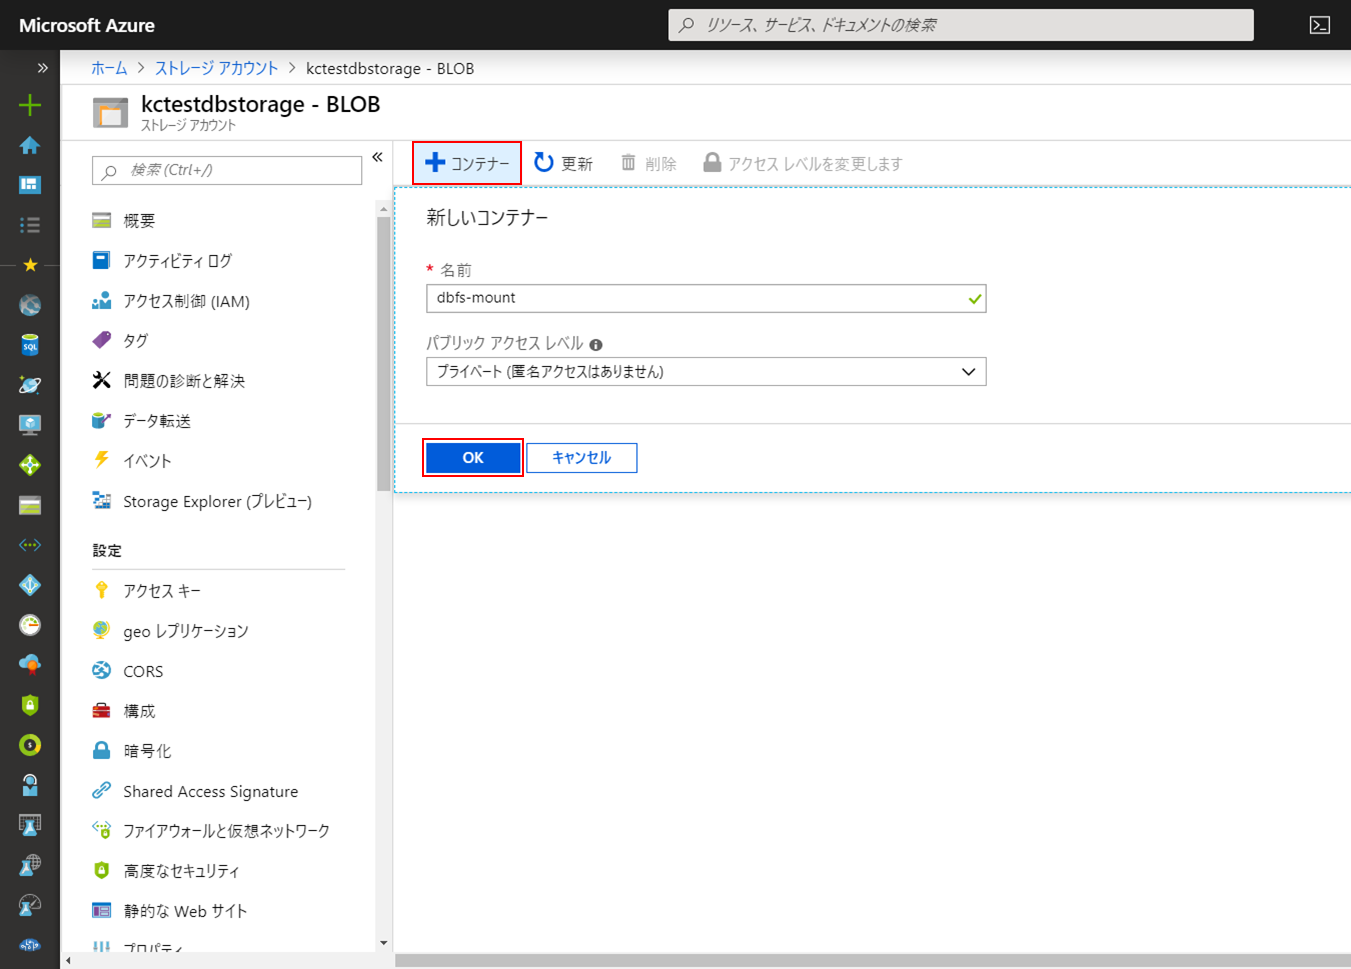Viewport: 1351px width, 969px height.
Task: Open the Advisor cloud with ribbon icon
Action: tap(30, 665)
